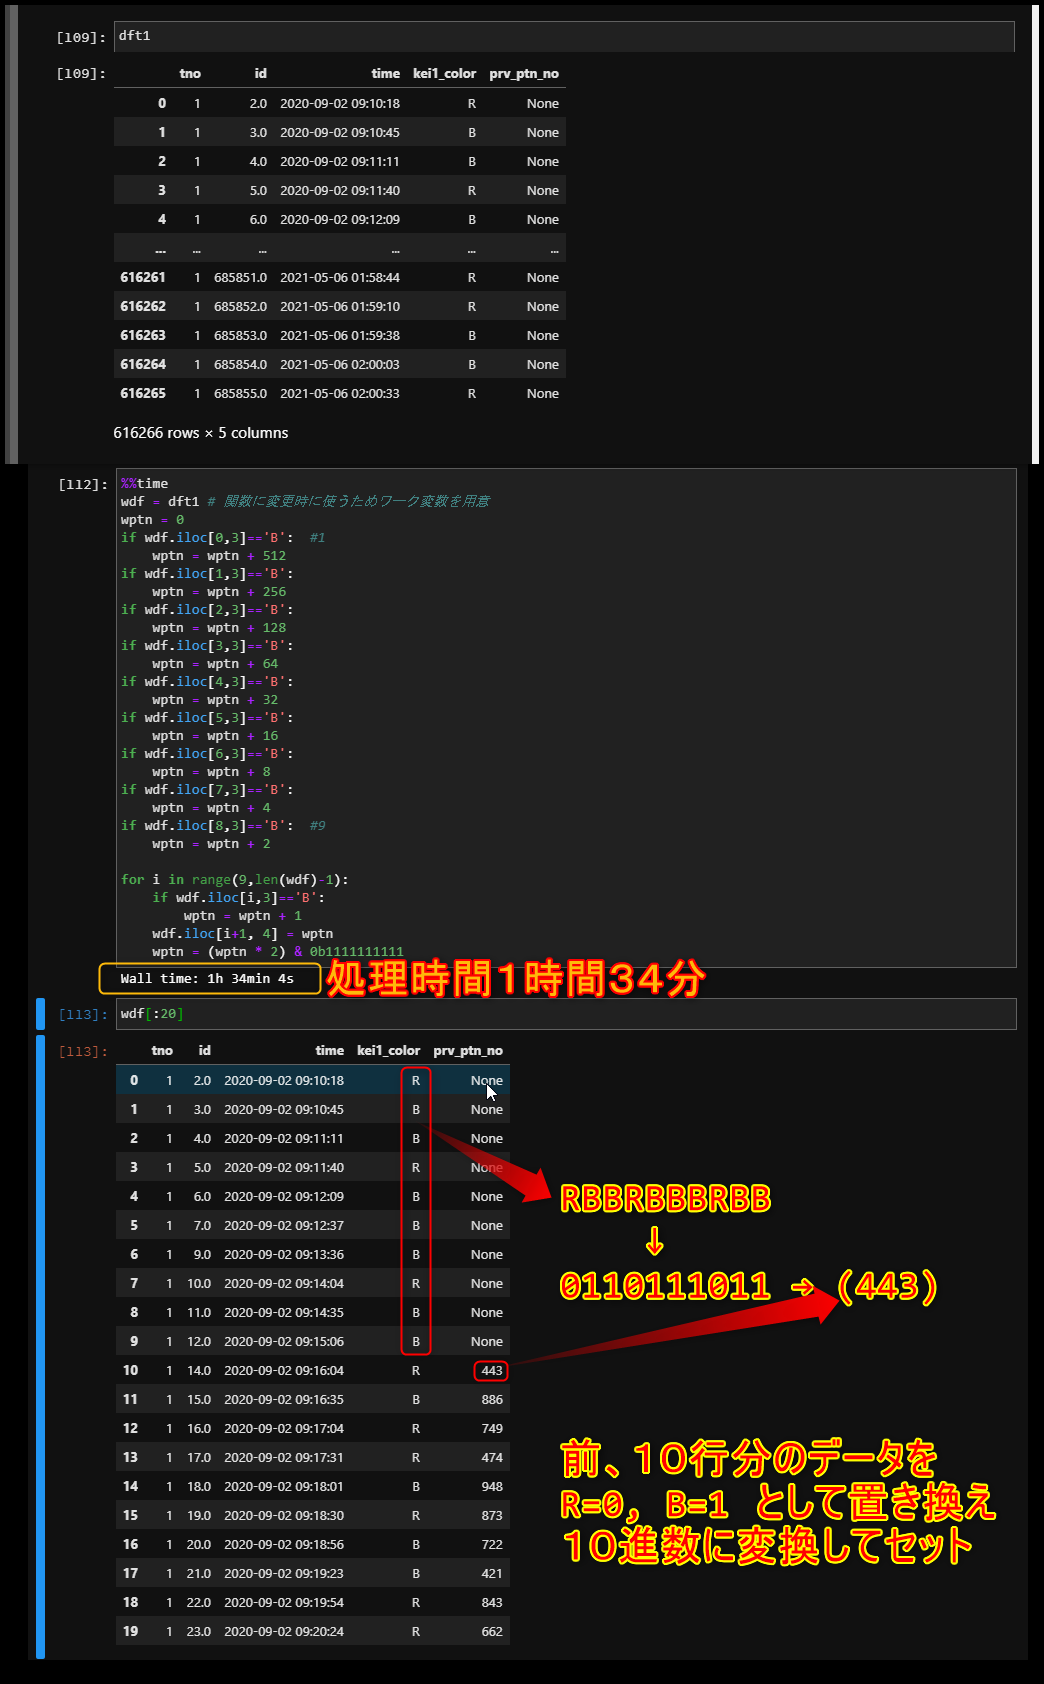Image resolution: width=1044 pixels, height=1684 pixels.
Task: Click row index 616261 in the dft1 table
Action: 143,278
